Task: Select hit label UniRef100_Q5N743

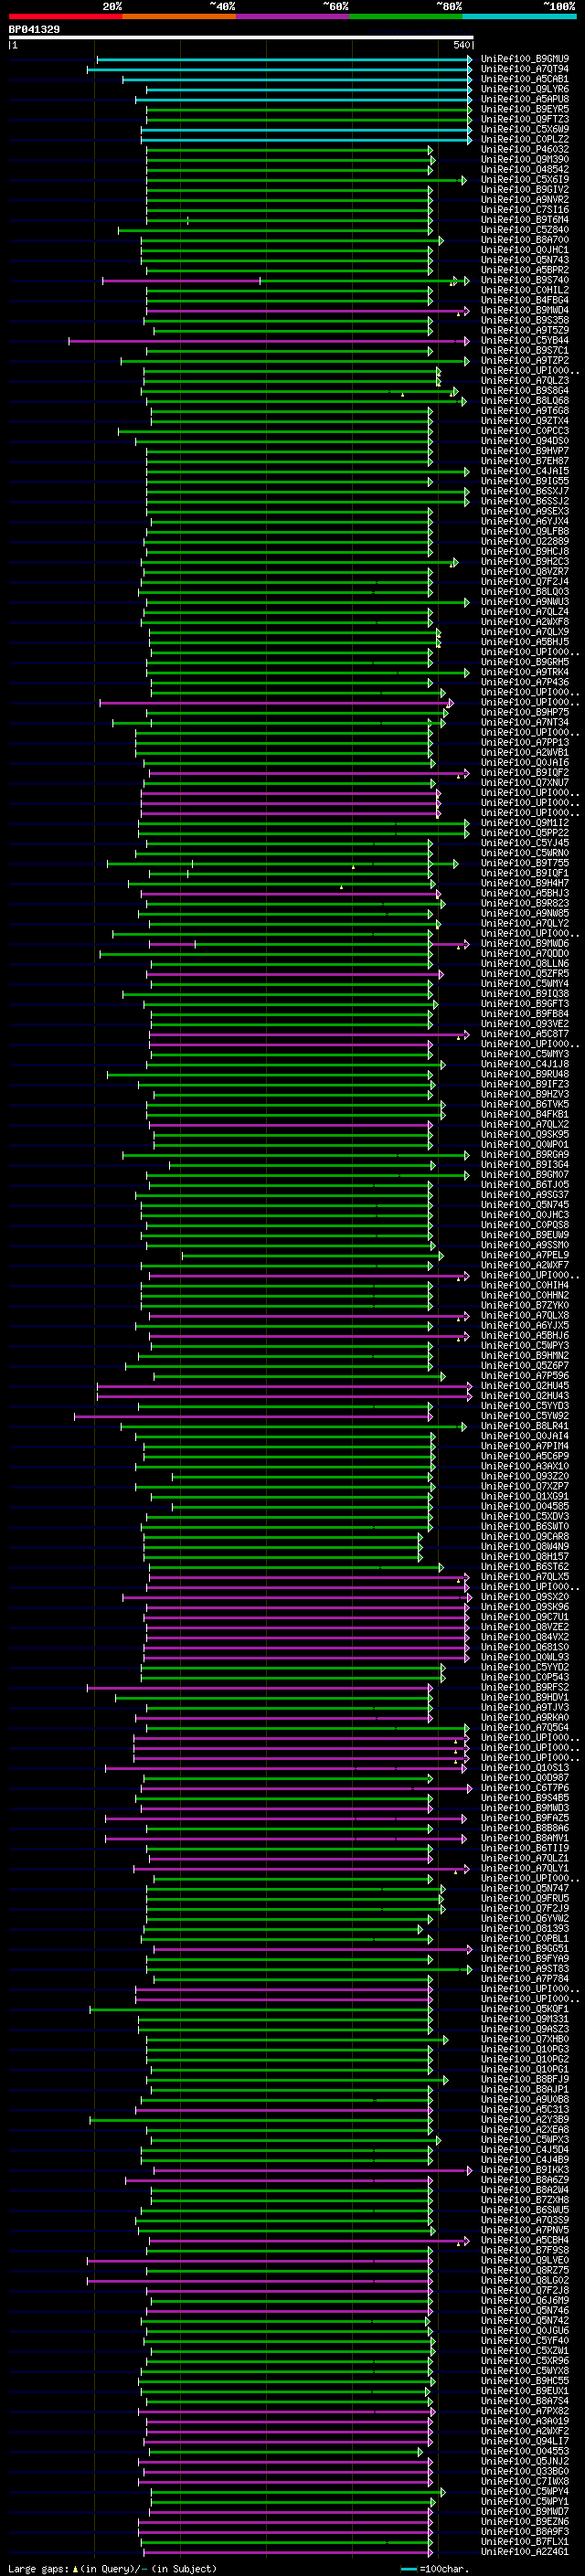Action: [525, 260]
